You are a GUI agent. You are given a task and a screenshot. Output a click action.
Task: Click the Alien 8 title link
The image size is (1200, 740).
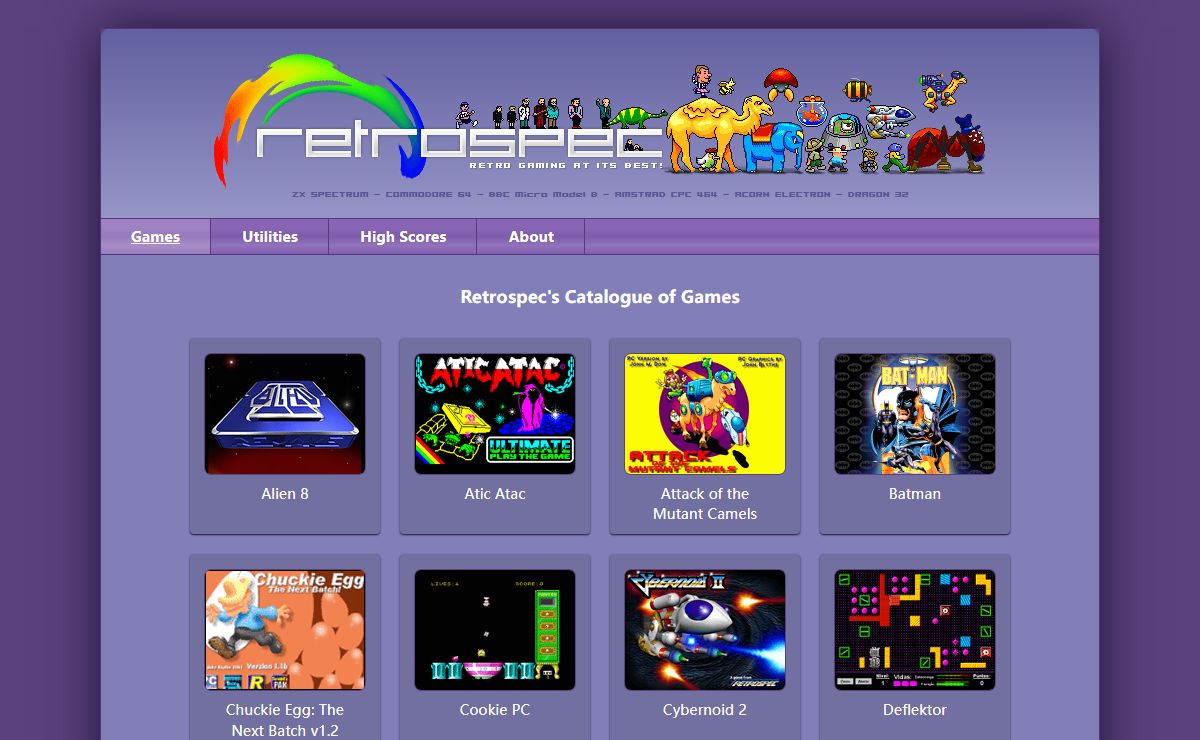pos(285,494)
